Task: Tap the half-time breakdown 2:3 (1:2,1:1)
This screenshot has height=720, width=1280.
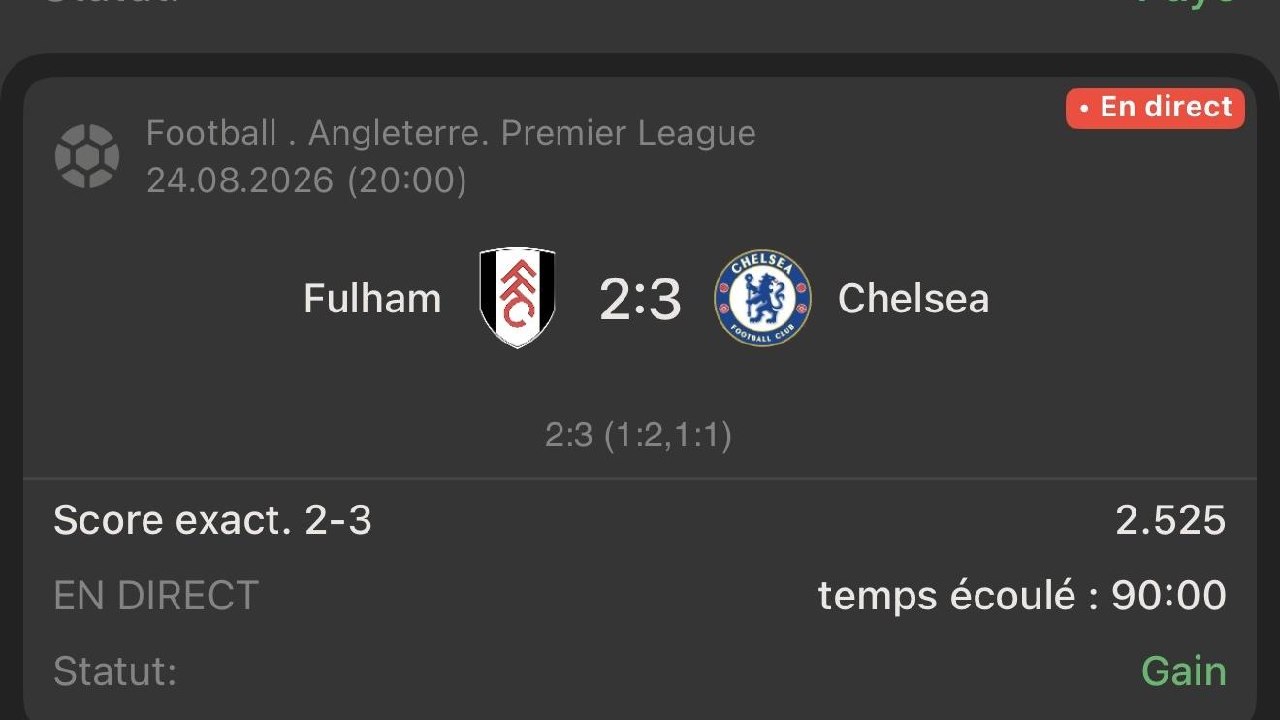Action: (638, 435)
